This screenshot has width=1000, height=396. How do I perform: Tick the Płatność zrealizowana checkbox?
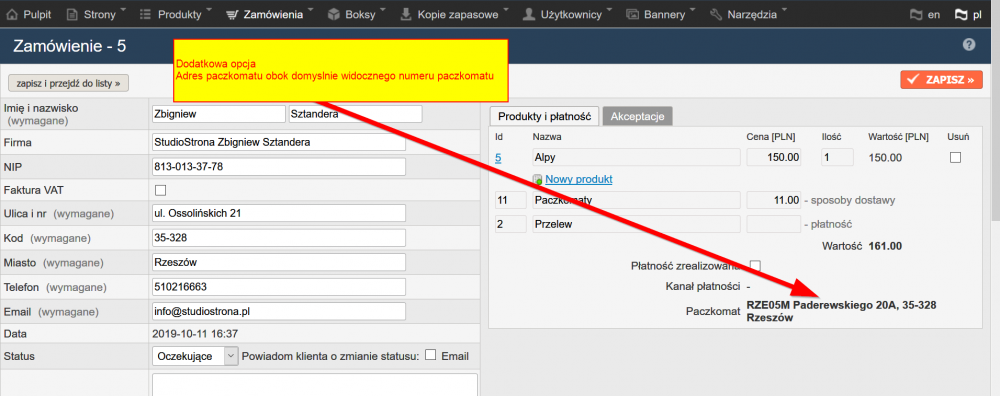click(x=755, y=265)
